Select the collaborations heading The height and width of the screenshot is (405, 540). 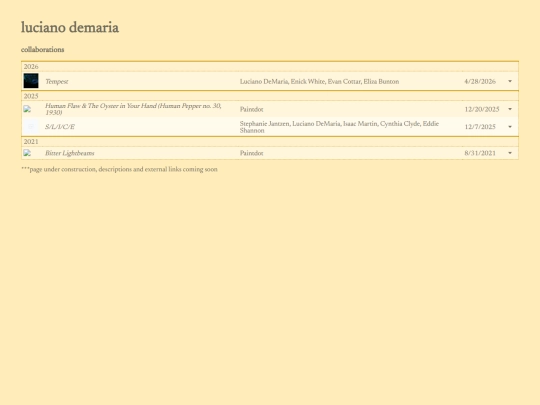[x=43, y=50]
